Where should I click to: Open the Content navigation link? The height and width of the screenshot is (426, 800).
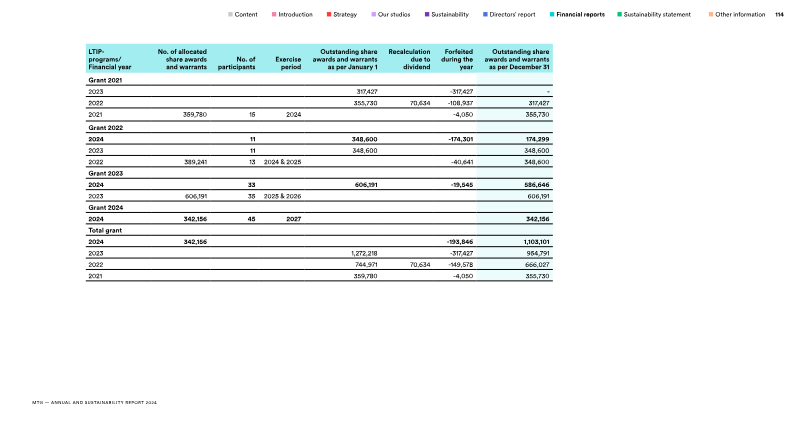pyautogui.click(x=246, y=15)
